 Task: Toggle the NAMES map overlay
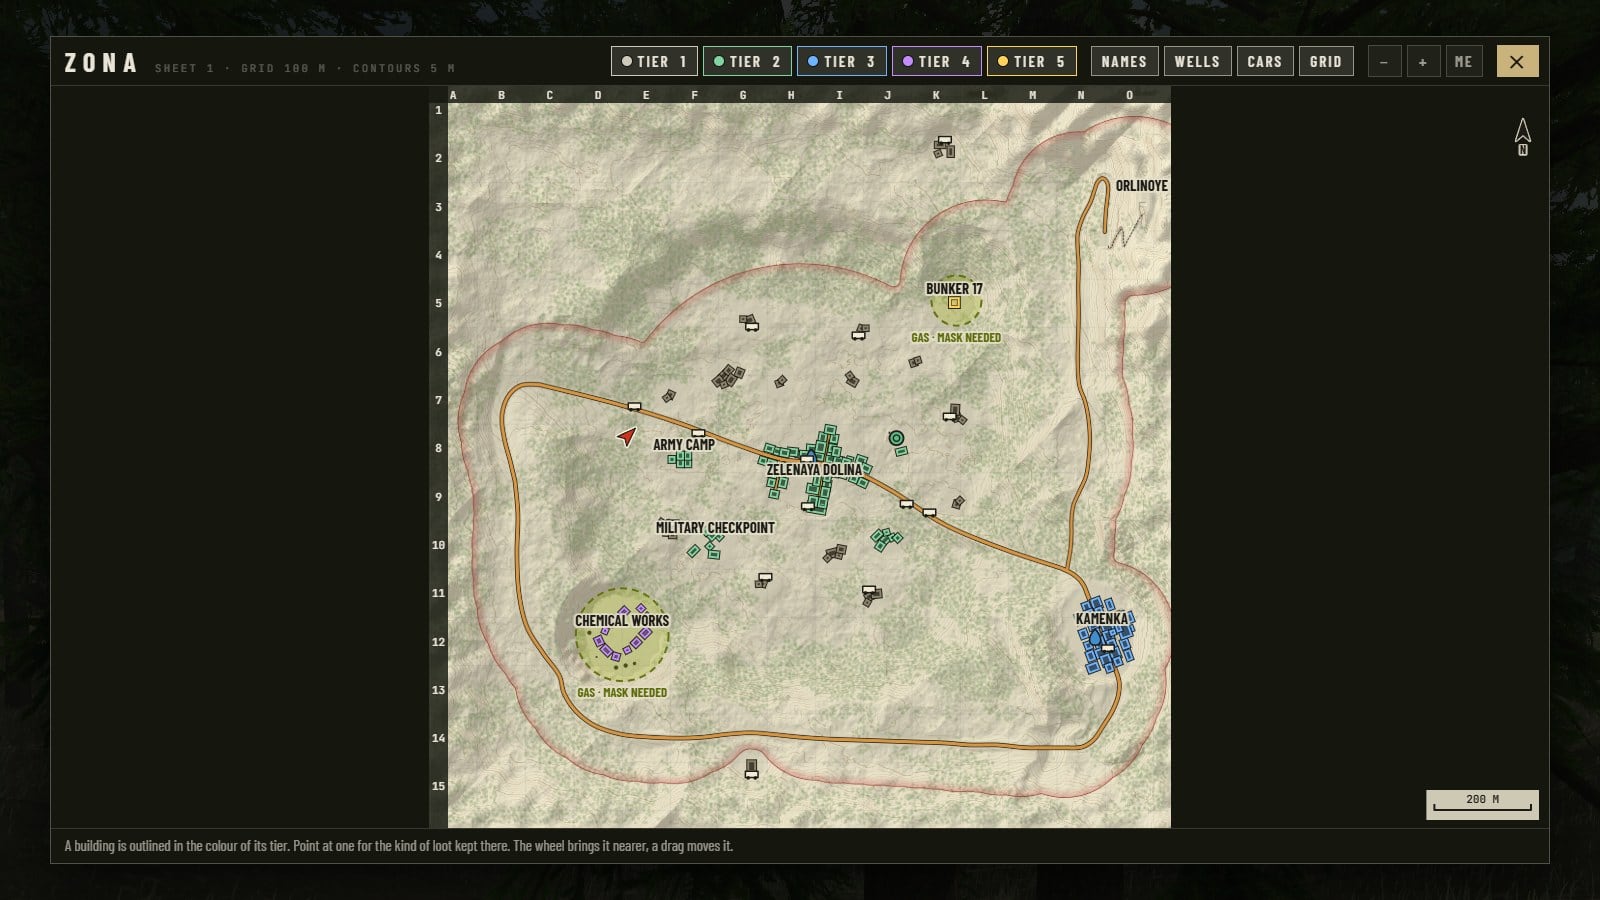point(1124,62)
